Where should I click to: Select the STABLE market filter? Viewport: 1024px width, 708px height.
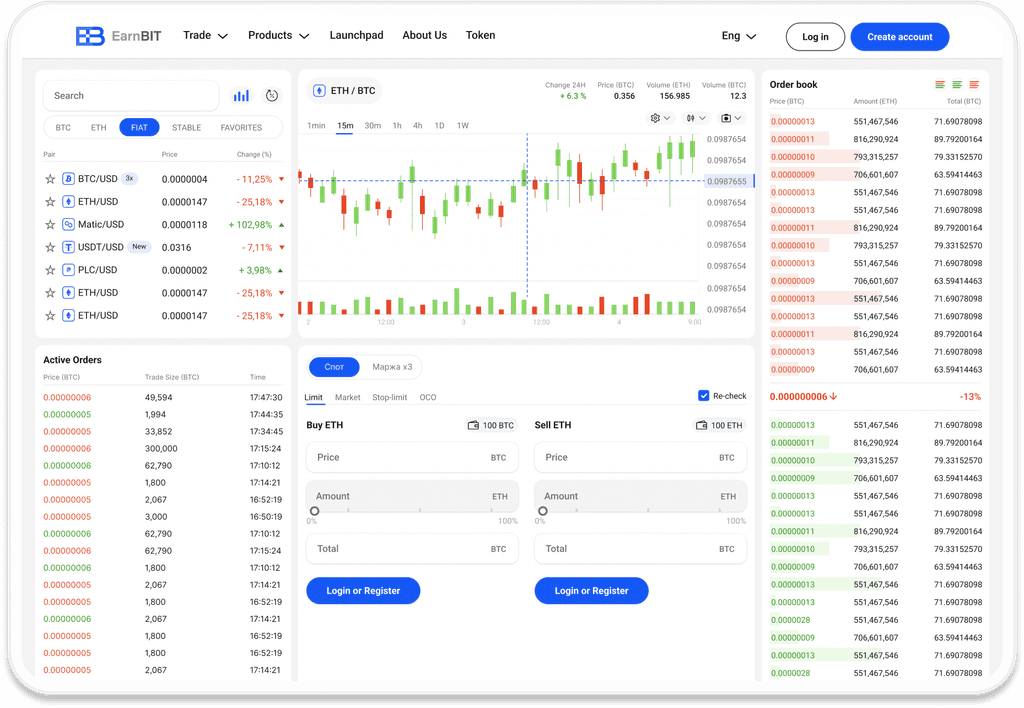[x=186, y=127]
